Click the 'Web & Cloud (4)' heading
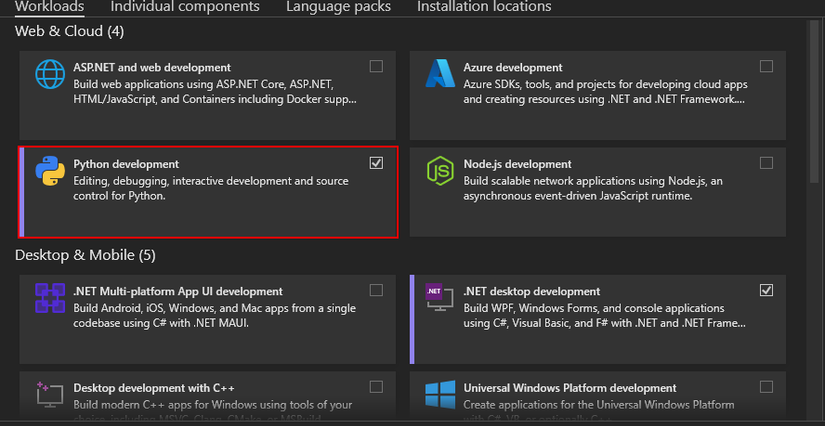 click(69, 32)
